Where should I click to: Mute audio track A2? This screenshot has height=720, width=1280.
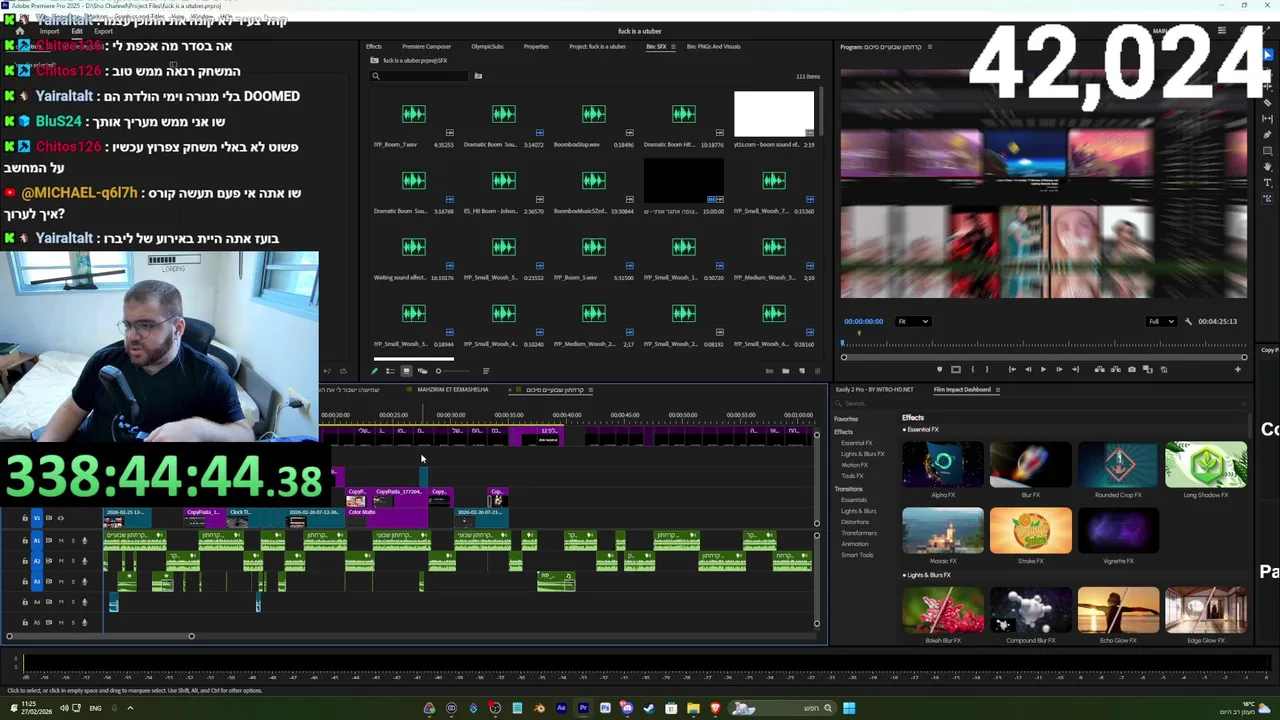(x=61, y=561)
